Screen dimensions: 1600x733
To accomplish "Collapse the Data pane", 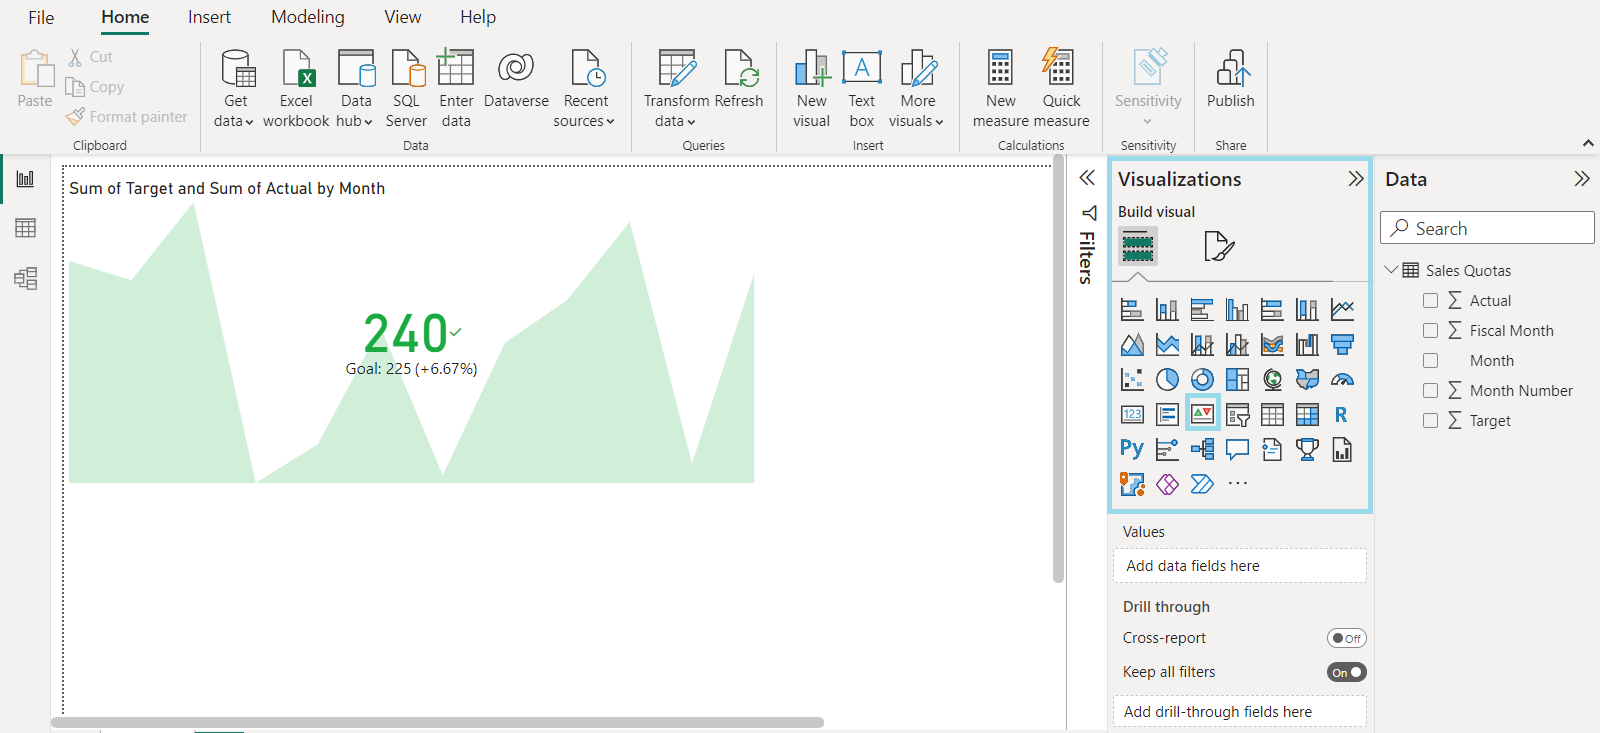I will 1581,179.
